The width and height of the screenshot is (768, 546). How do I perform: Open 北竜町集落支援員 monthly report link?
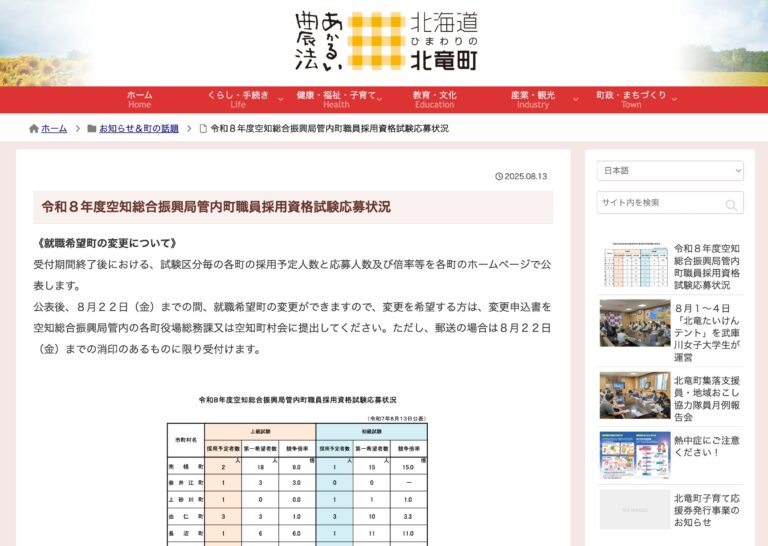click(707, 398)
